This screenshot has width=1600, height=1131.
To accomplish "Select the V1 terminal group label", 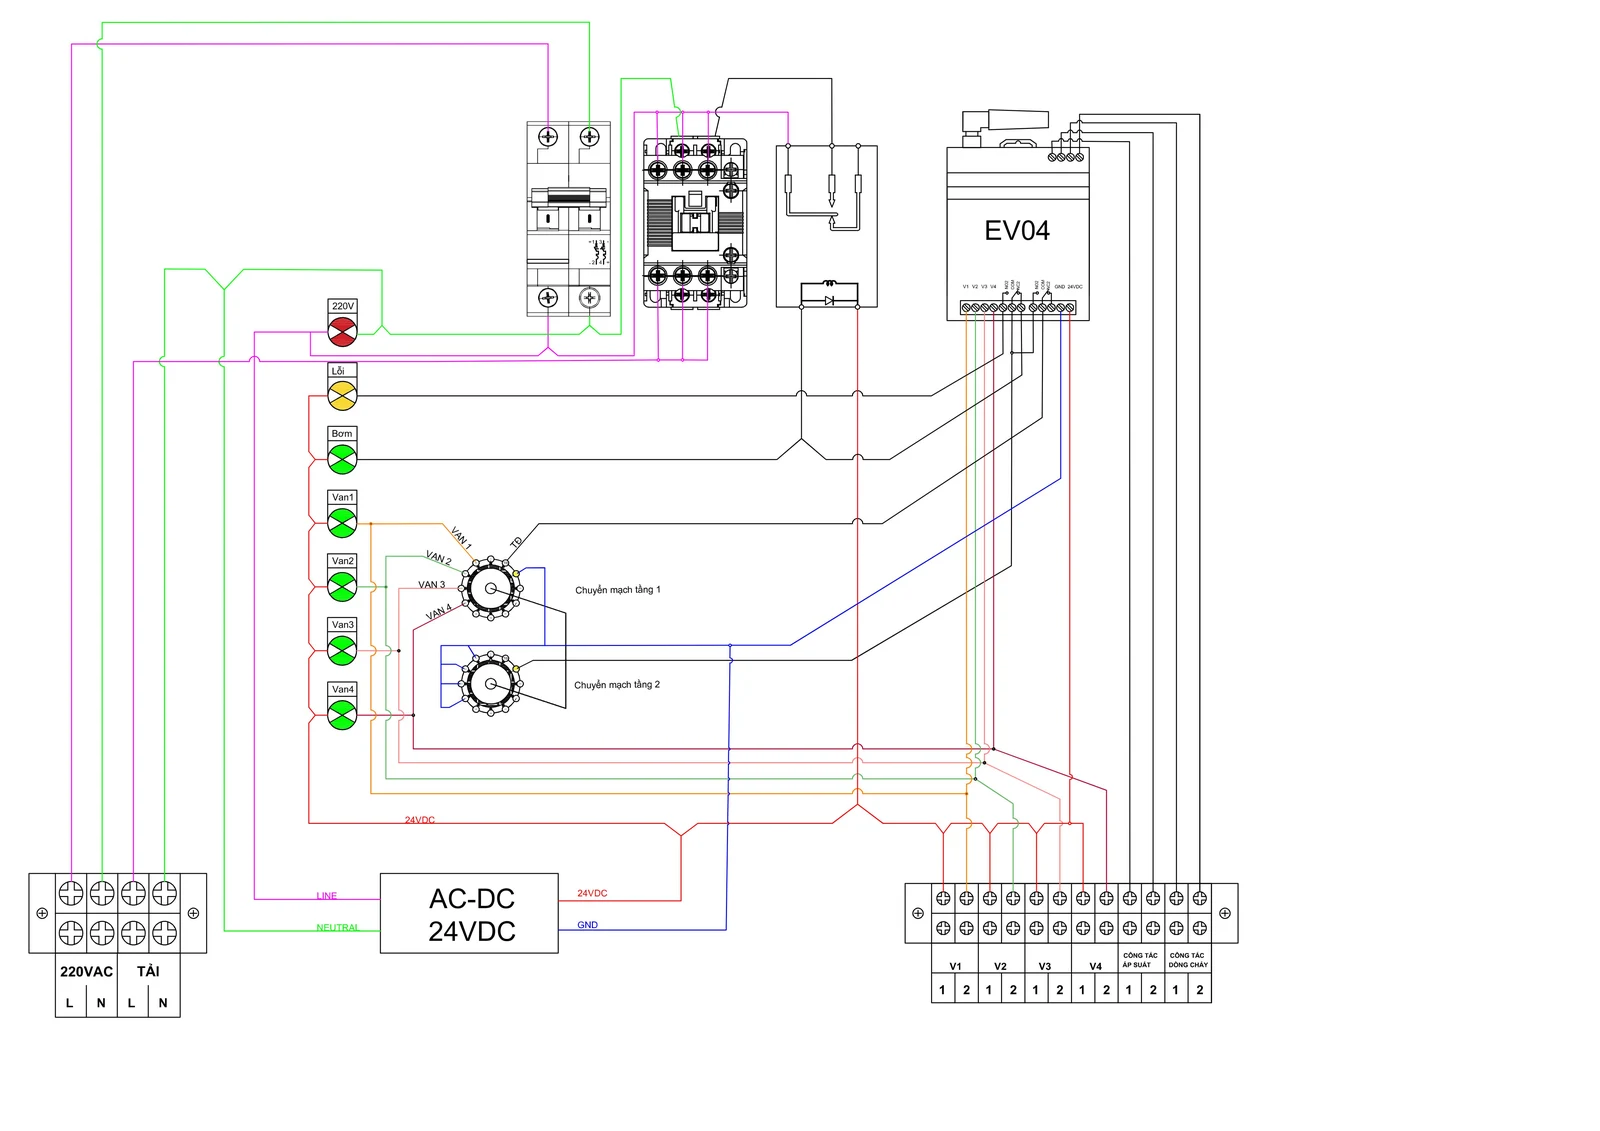I will (x=955, y=967).
